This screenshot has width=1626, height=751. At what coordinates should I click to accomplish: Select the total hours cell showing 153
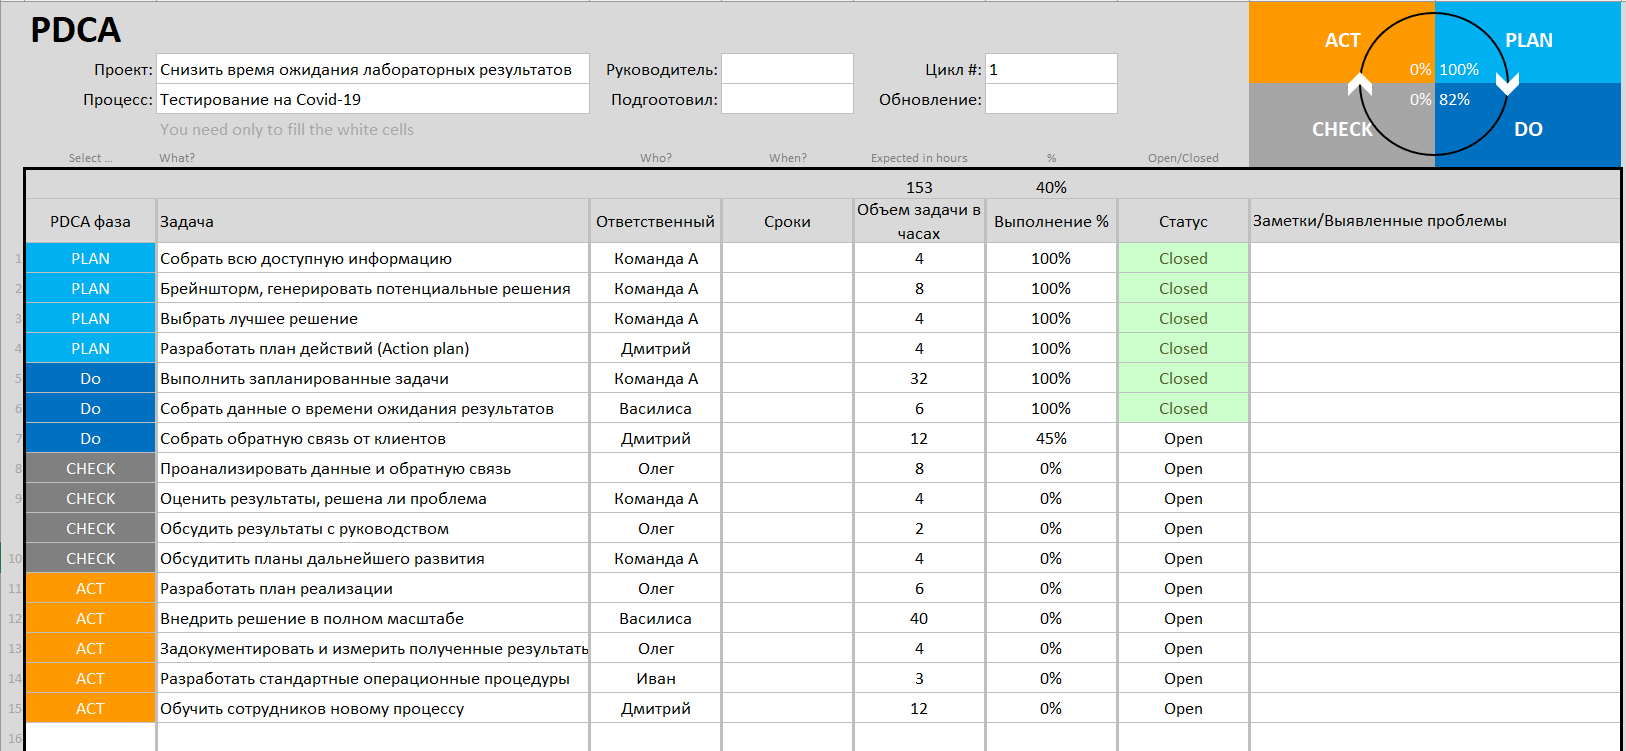click(x=919, y=187)
